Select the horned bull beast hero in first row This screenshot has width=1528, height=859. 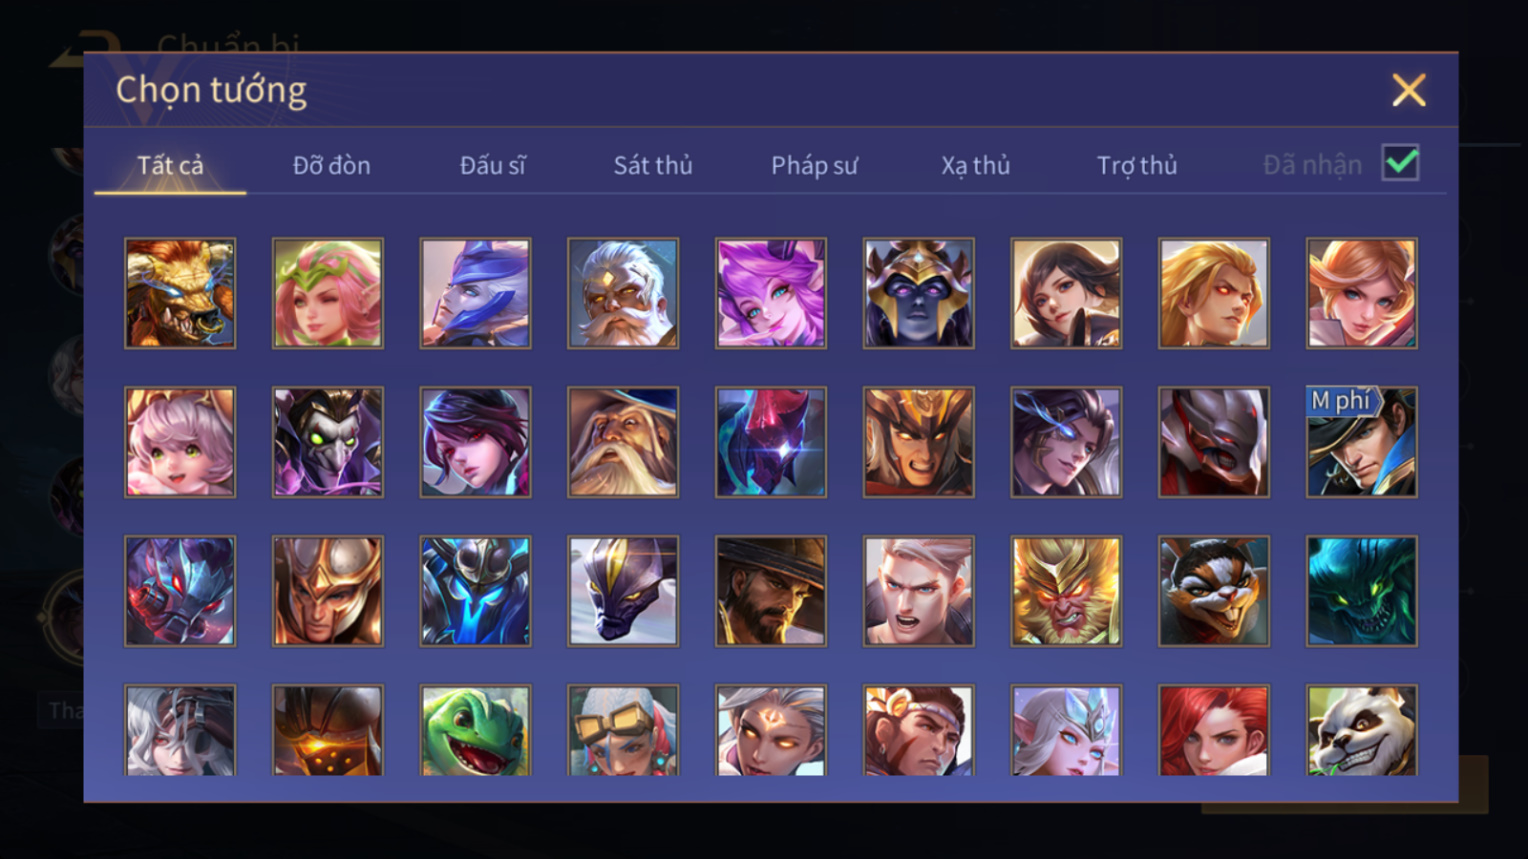(180, 293)
